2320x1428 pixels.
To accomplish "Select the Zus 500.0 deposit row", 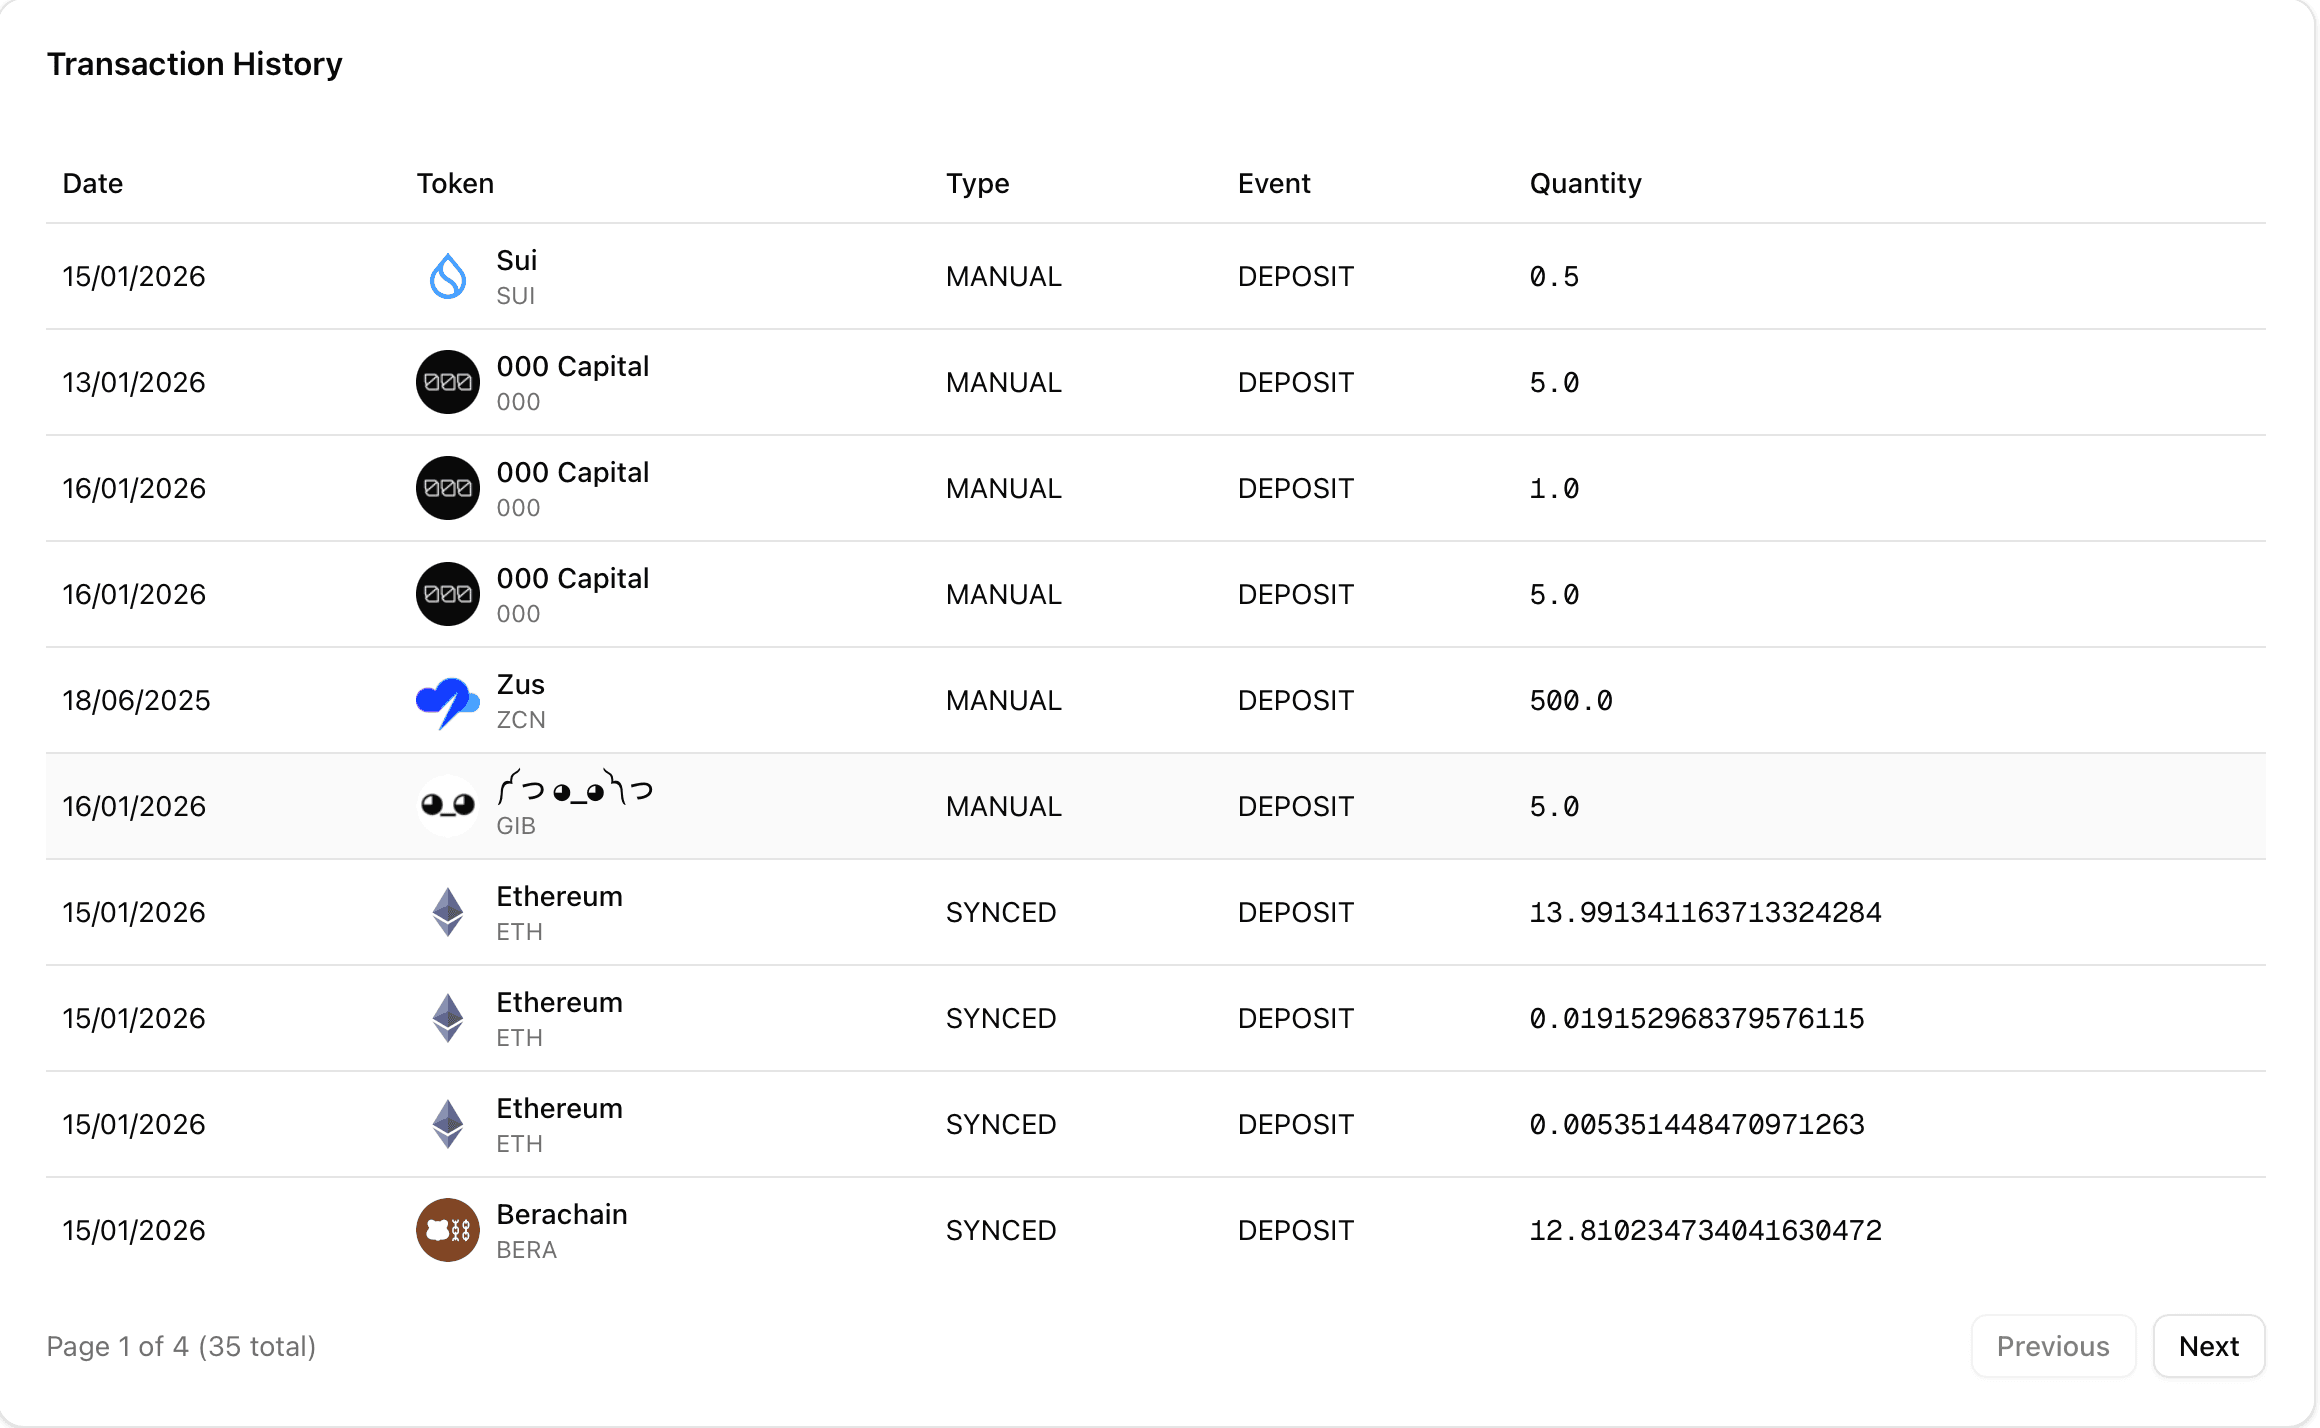I will (x=1160, y=700).
